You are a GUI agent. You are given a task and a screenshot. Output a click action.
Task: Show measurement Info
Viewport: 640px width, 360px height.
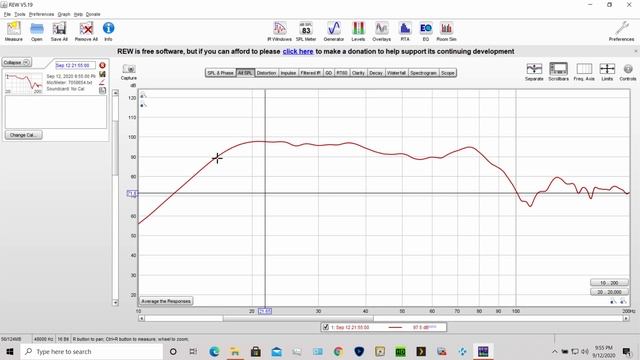point(108,31)
